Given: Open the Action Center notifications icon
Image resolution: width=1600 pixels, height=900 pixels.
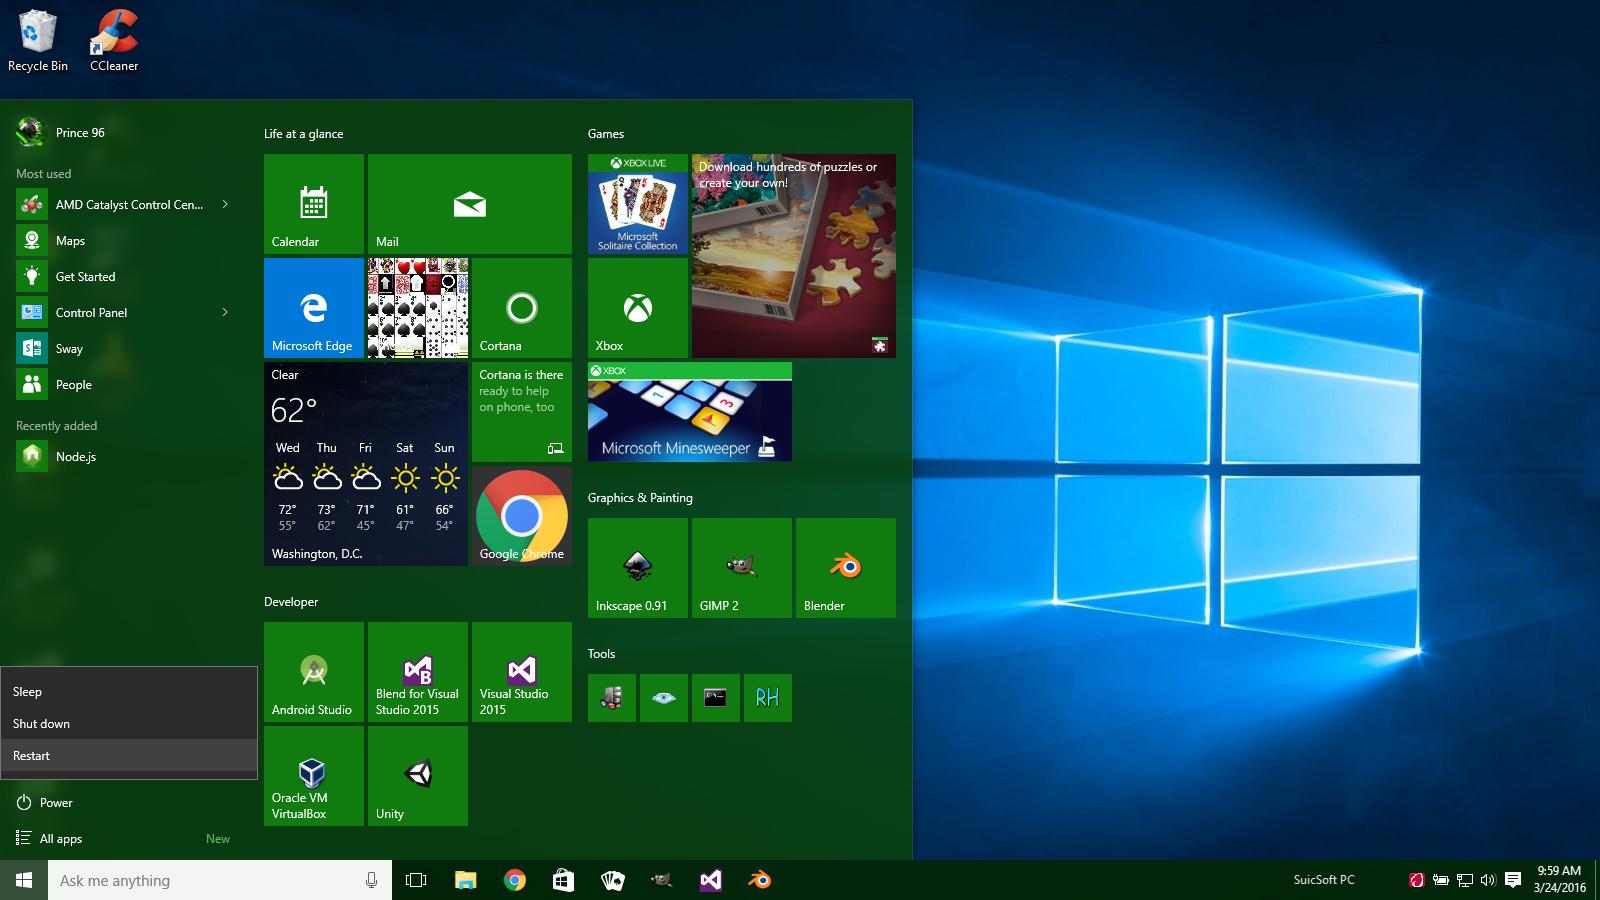Looking at the screenshot, I should tap(1513, 880).
